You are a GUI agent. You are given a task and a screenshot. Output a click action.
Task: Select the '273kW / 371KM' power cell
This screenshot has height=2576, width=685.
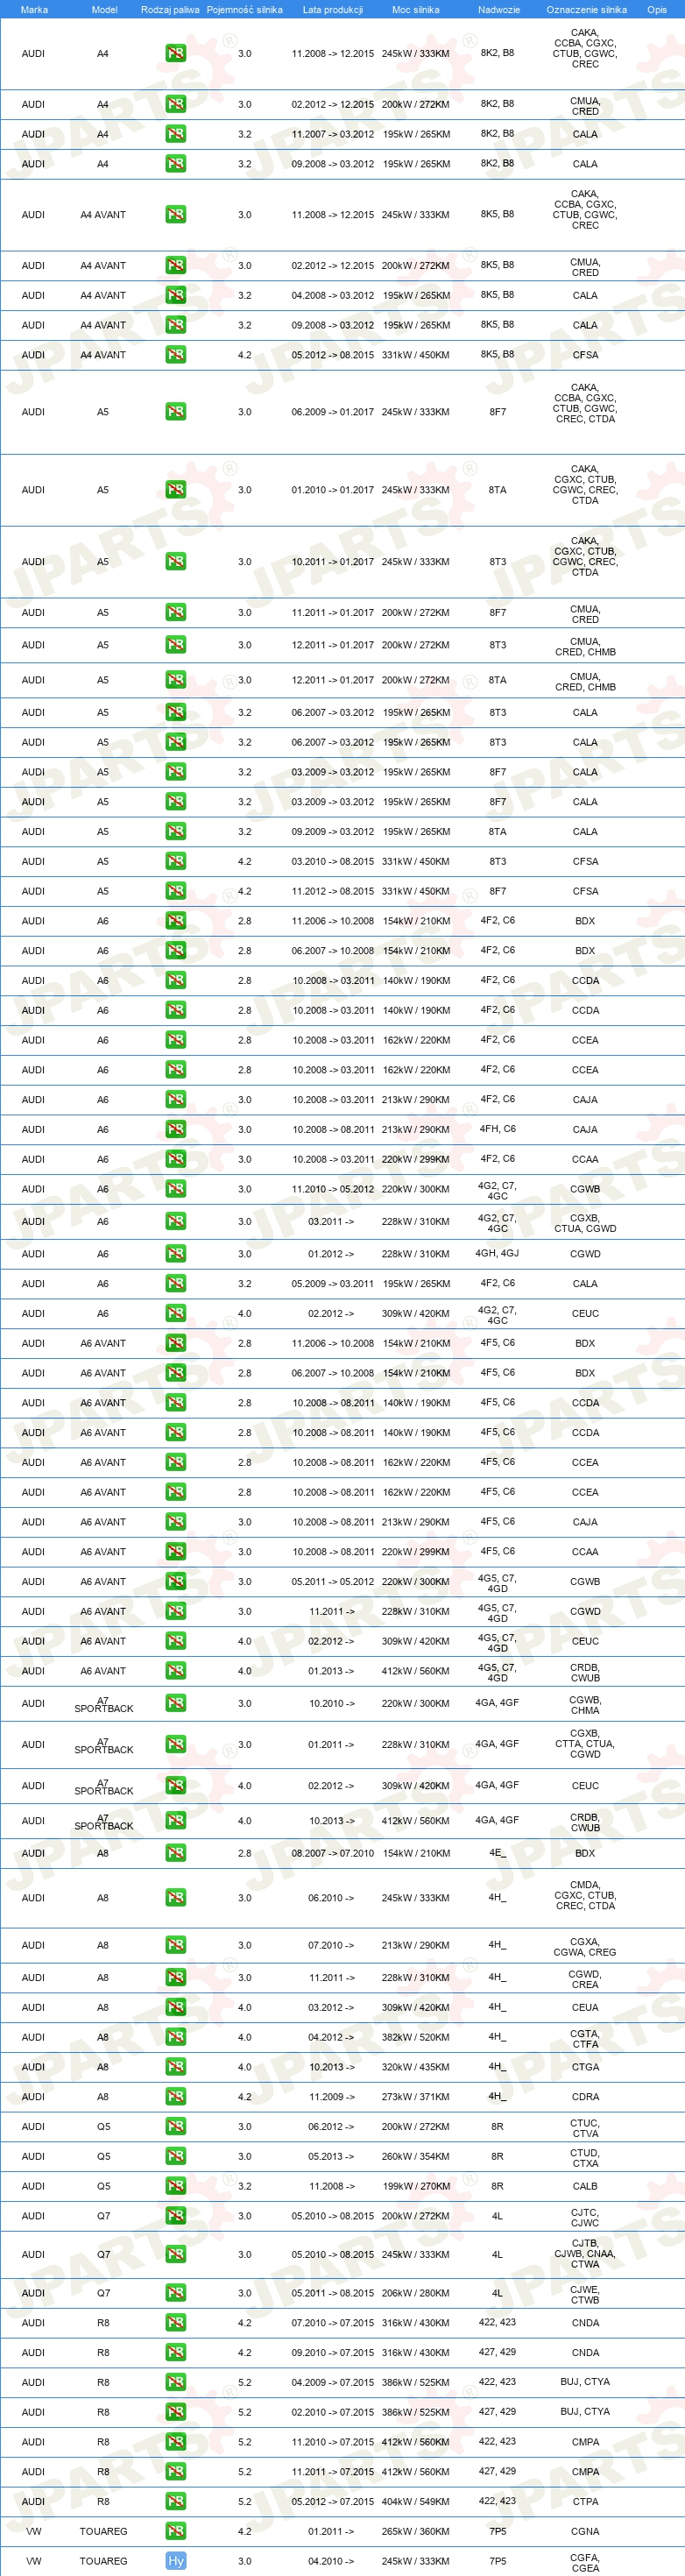(415, 2096)
